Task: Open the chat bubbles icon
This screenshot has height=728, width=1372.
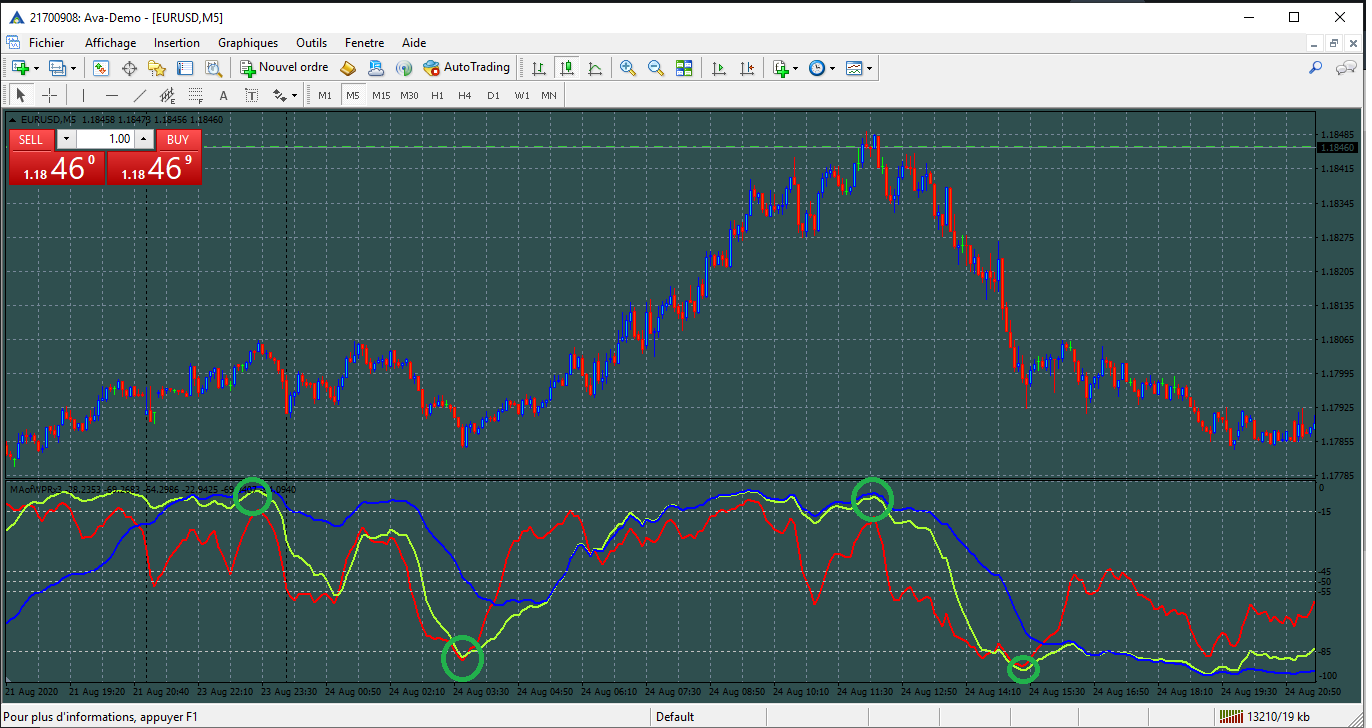Action: [x=1345, y=68]
